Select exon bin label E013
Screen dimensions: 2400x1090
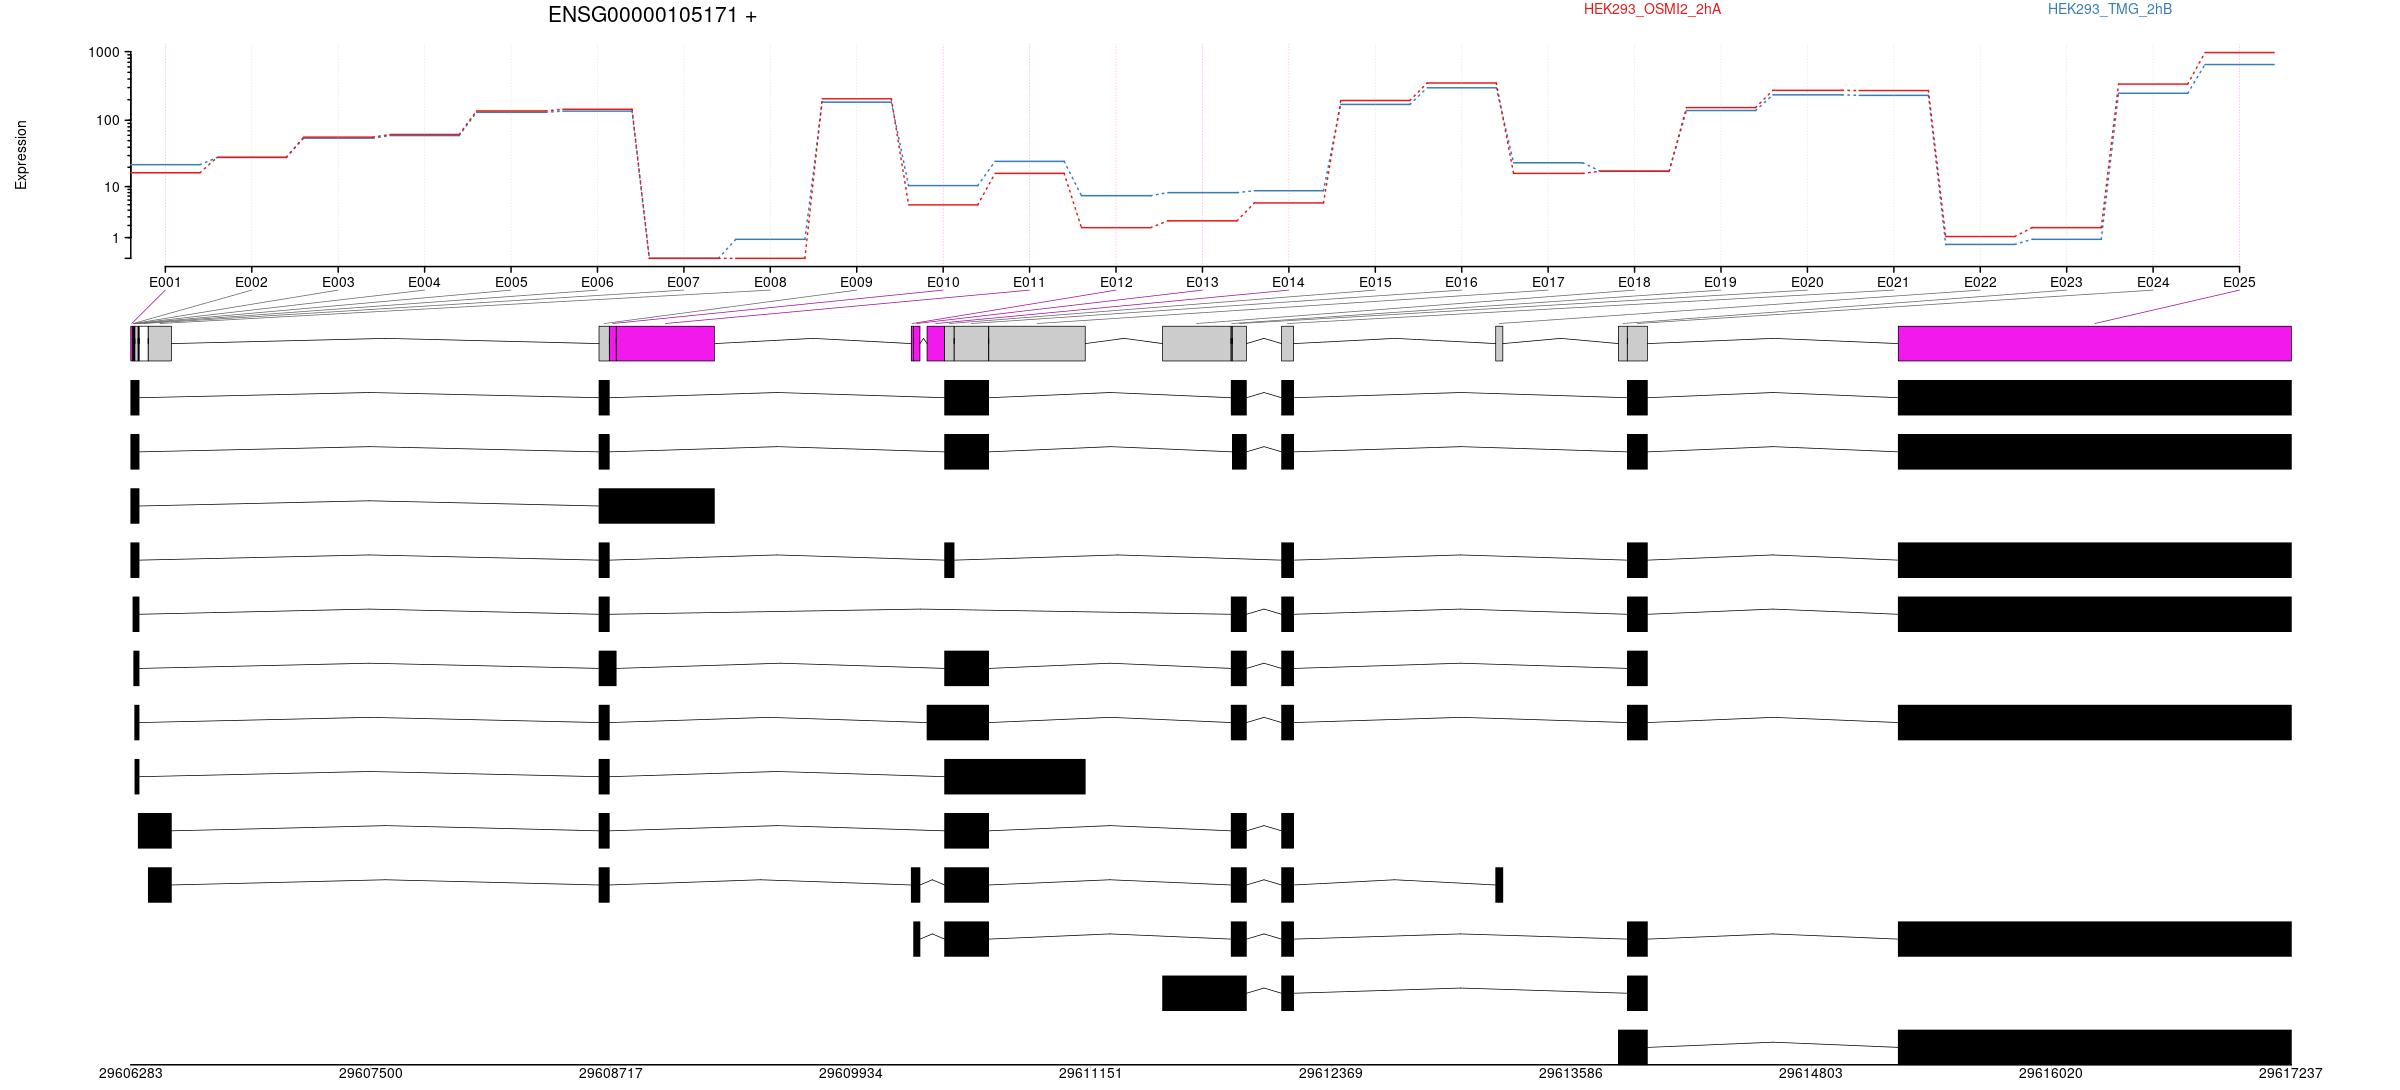(x=1202, y=282)
